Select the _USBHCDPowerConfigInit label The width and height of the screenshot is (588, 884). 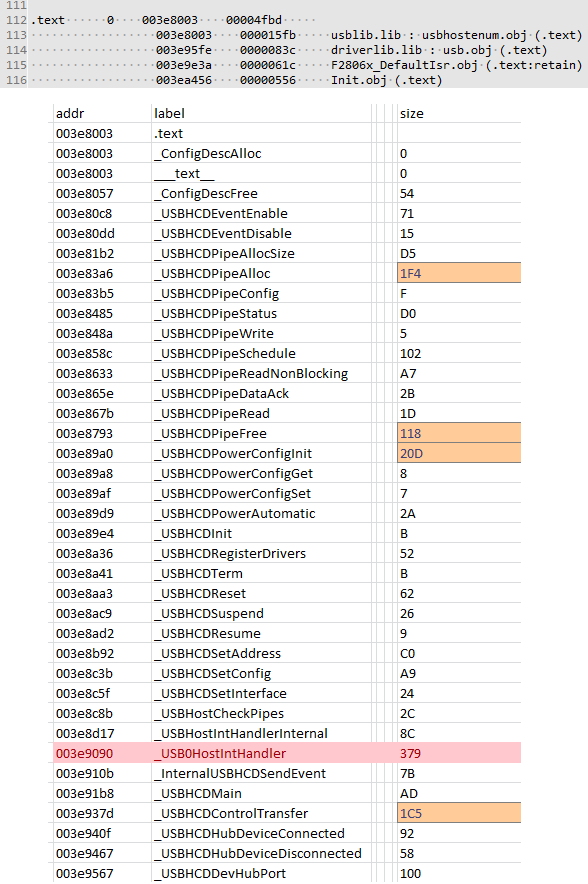pyautogui.click(x=233, y=454)
